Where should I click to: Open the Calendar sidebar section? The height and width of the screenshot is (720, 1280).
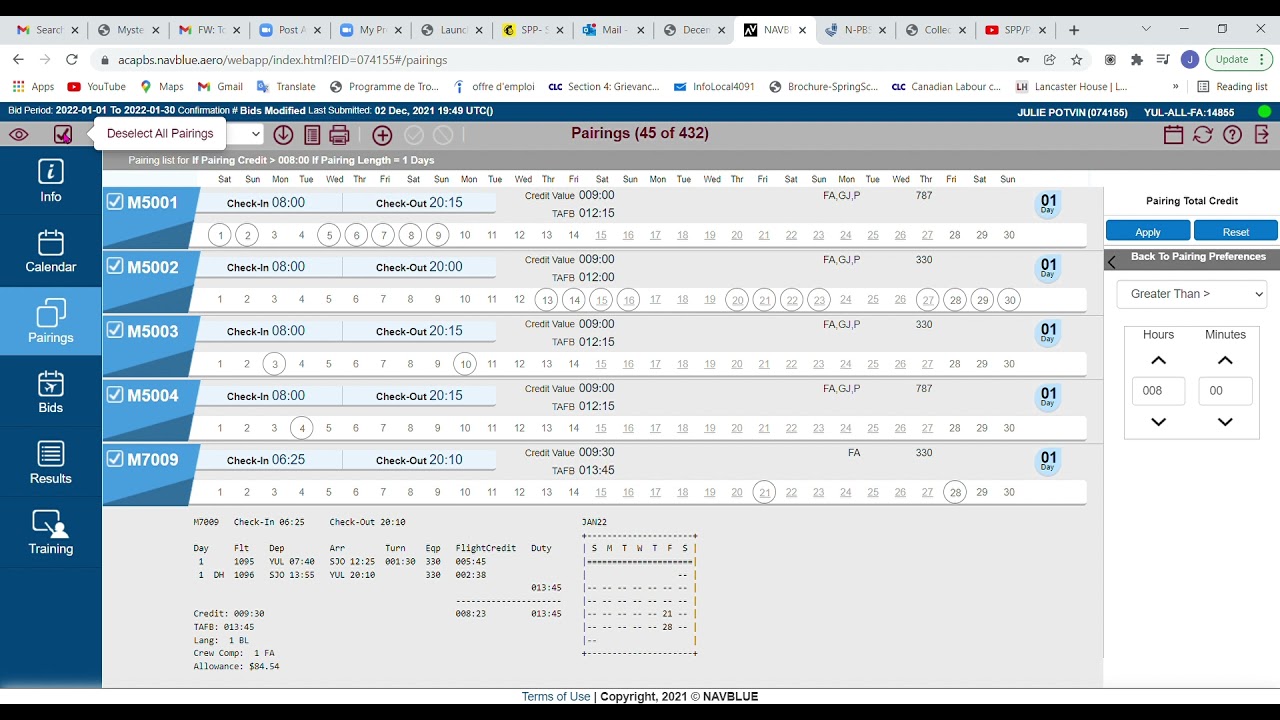click(x=51, y=251)
